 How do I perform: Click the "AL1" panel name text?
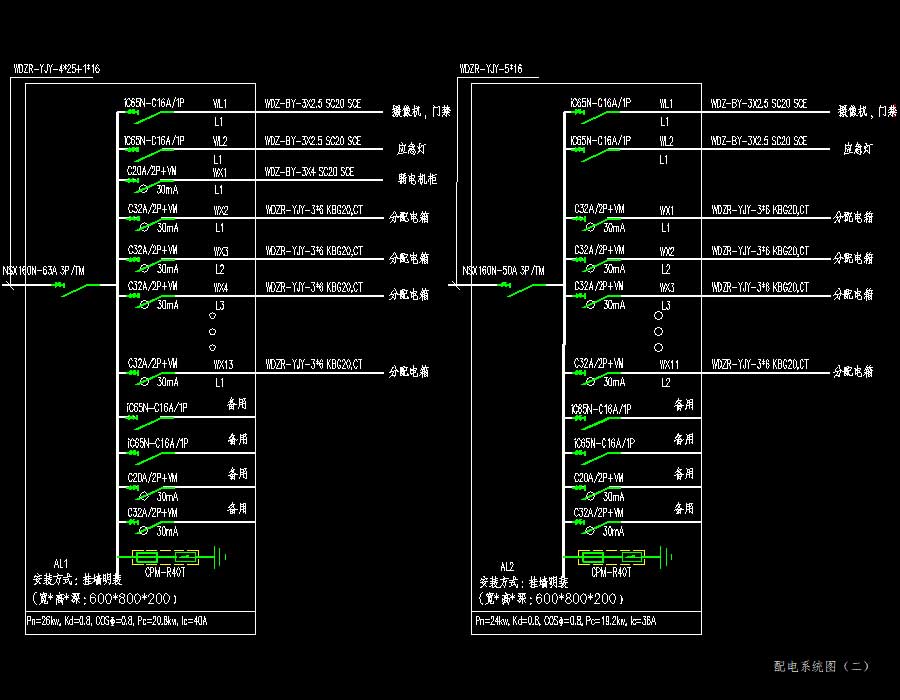pyautogui.click(x=60, y=564)
